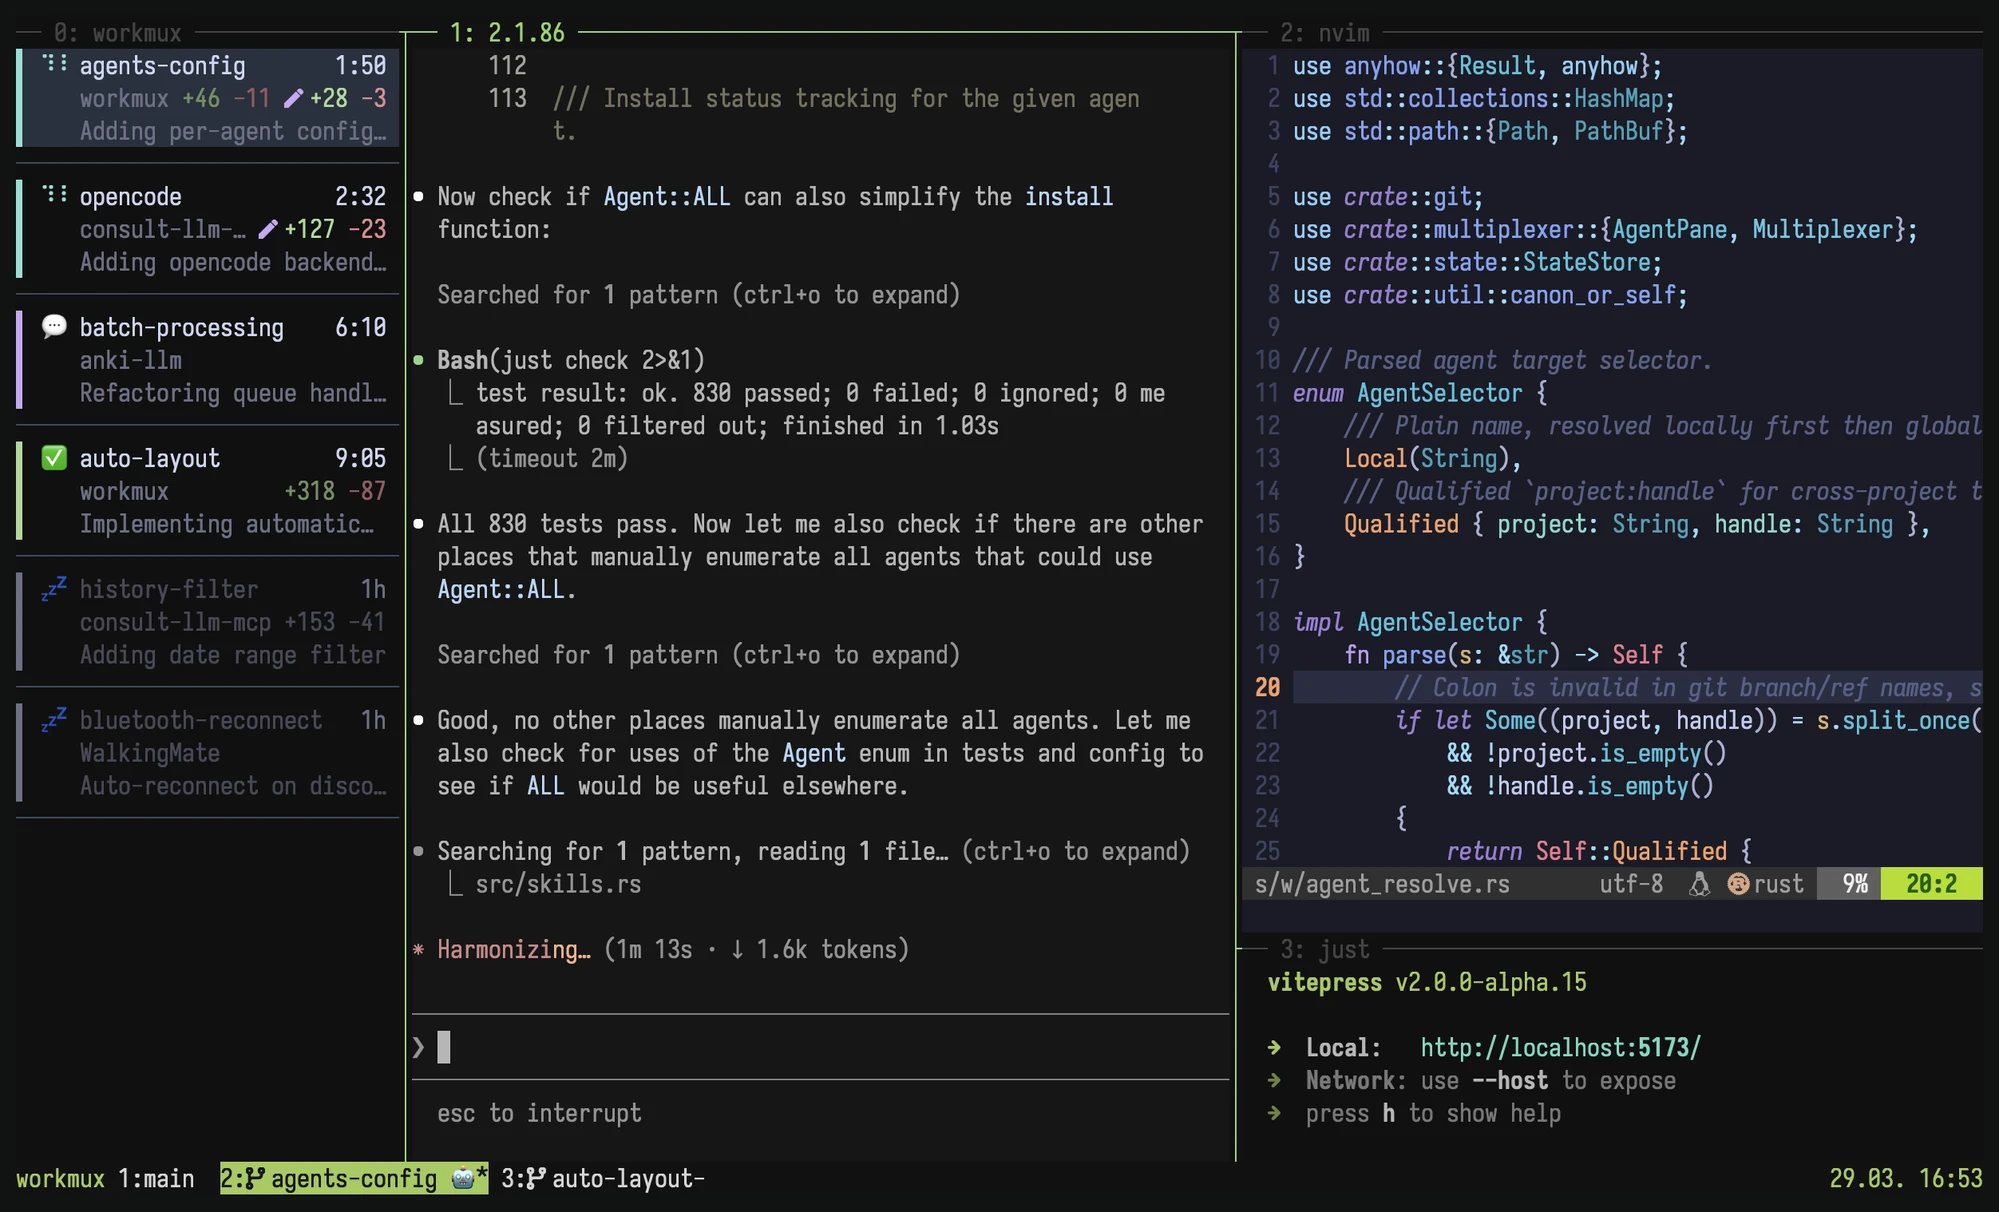Click the Ferris crab icon beside rust filetype
This screenshot has width=1999, height=1212.
1737,884
